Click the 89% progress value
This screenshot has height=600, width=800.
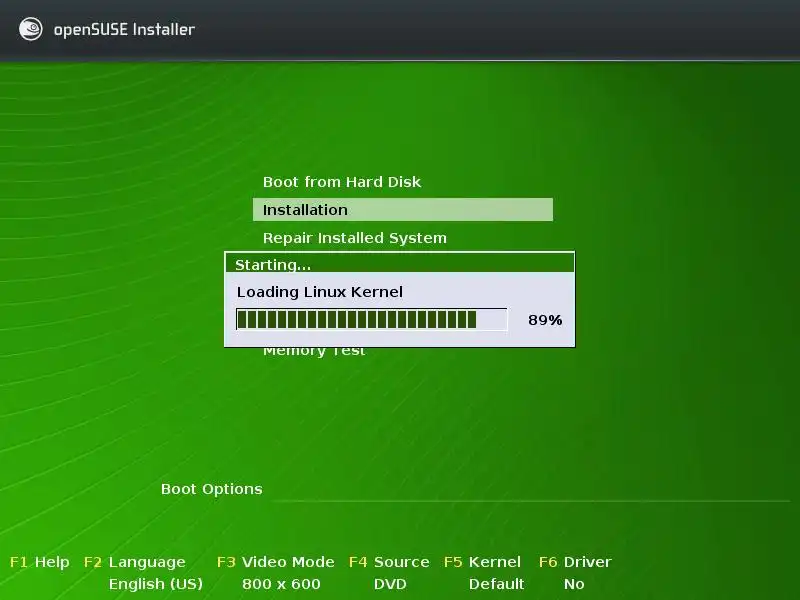coord(545,320)
